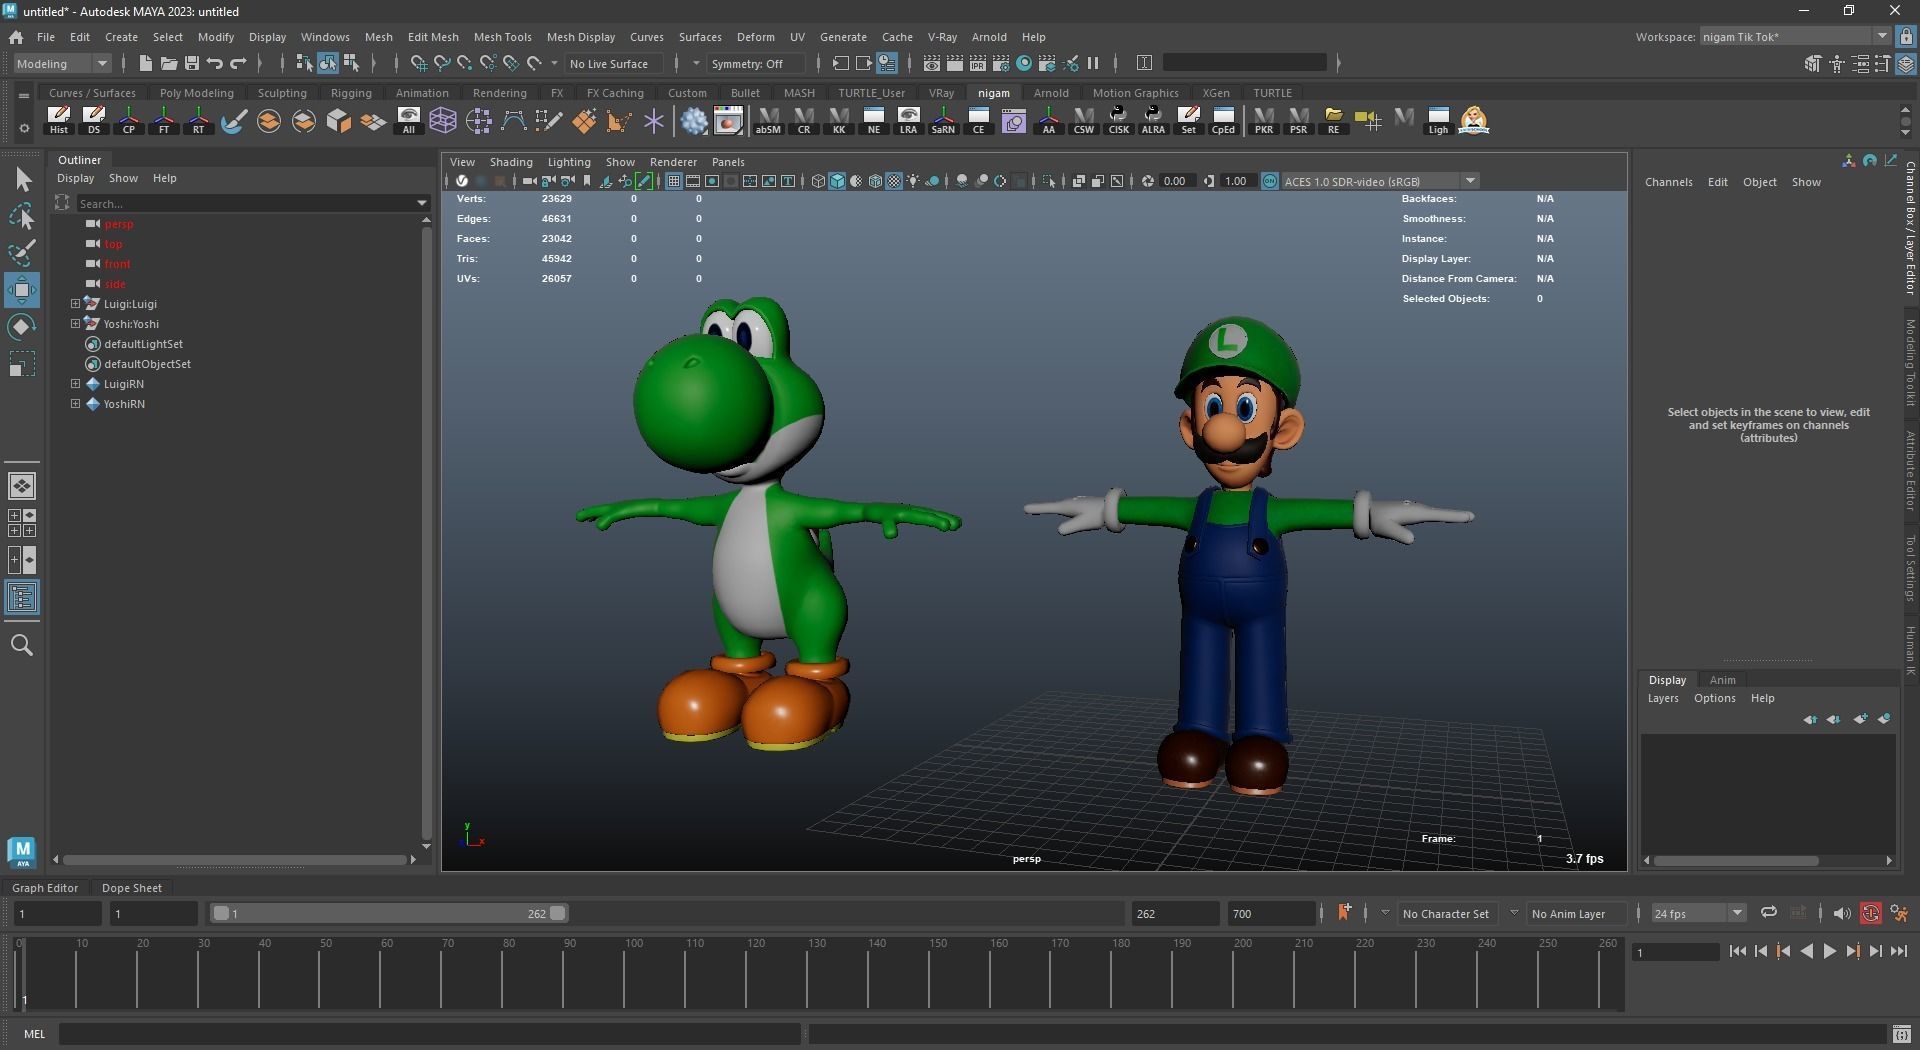1920x1050 pixels.
Task: Click the save scene icon
Action: click(x=192, y=63)
